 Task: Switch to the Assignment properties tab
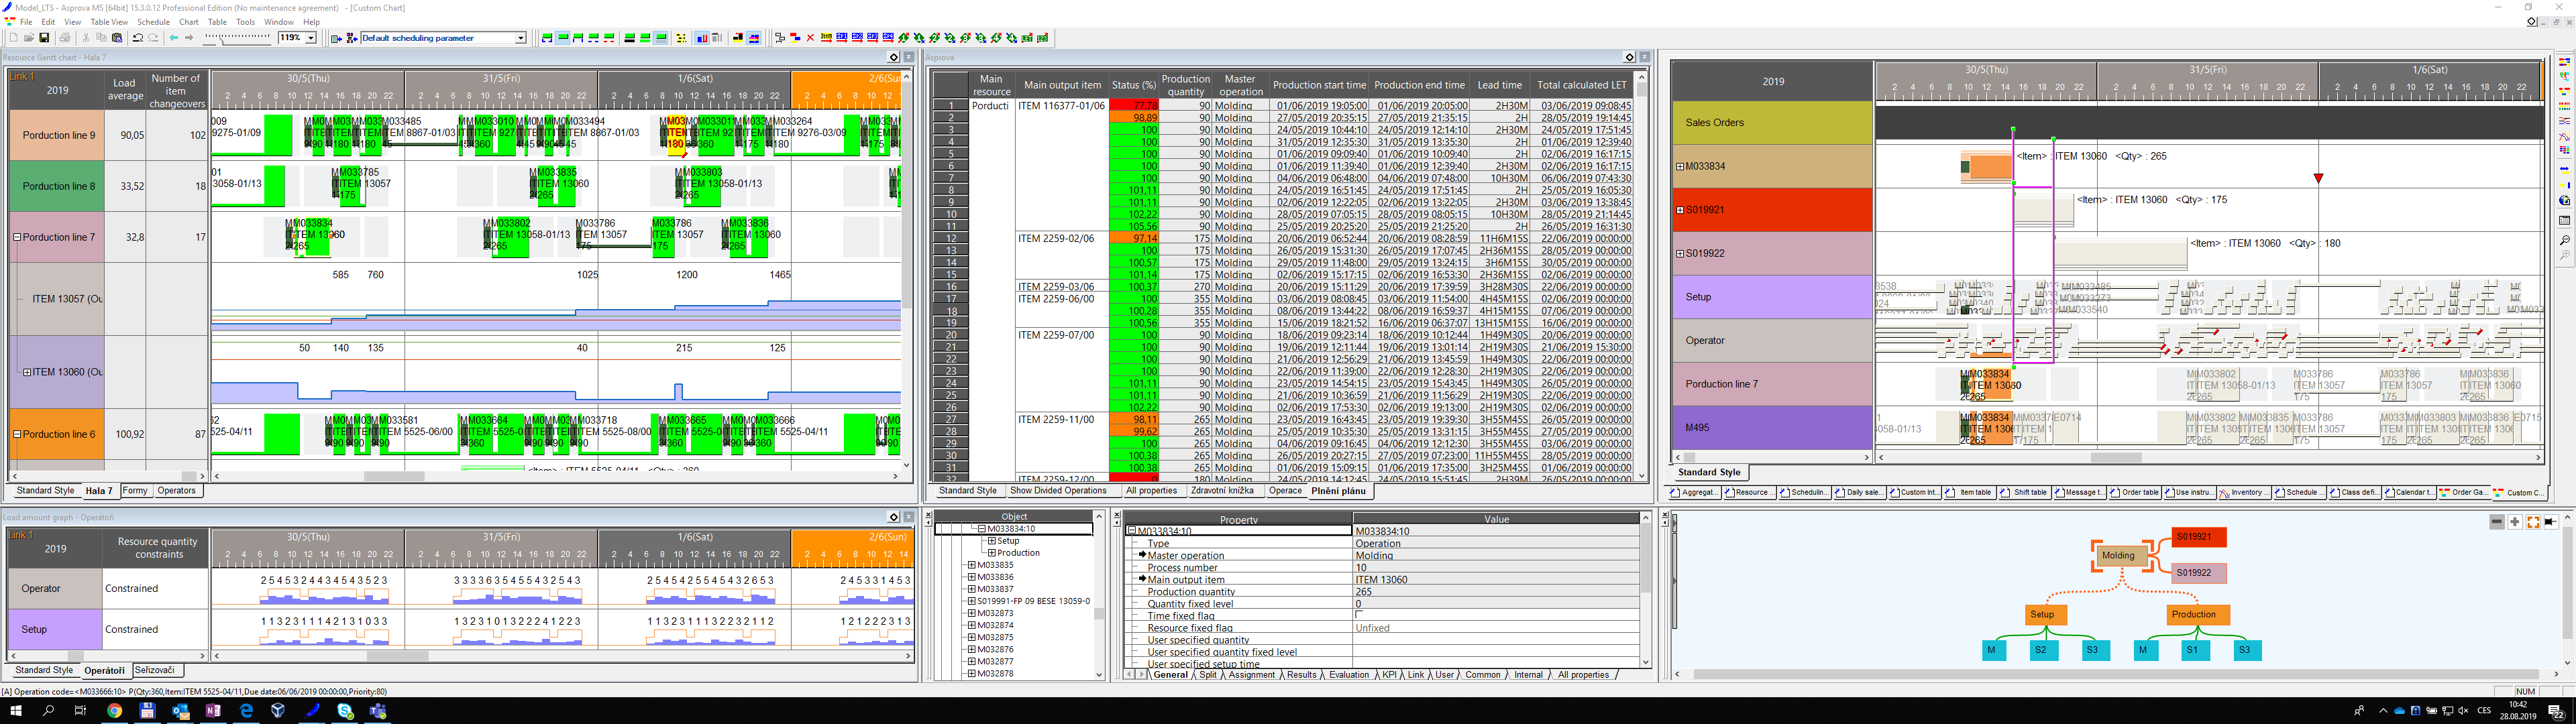1252,675
